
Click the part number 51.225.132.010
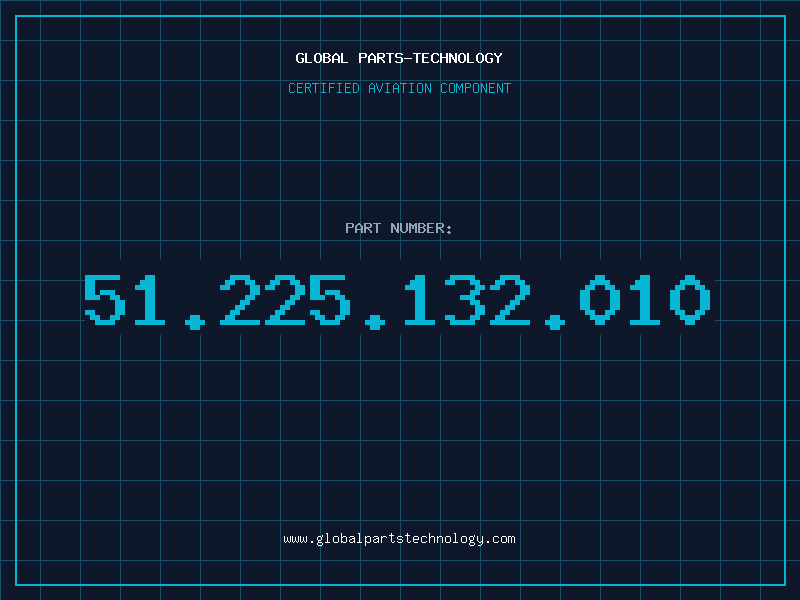click(397, 302)
